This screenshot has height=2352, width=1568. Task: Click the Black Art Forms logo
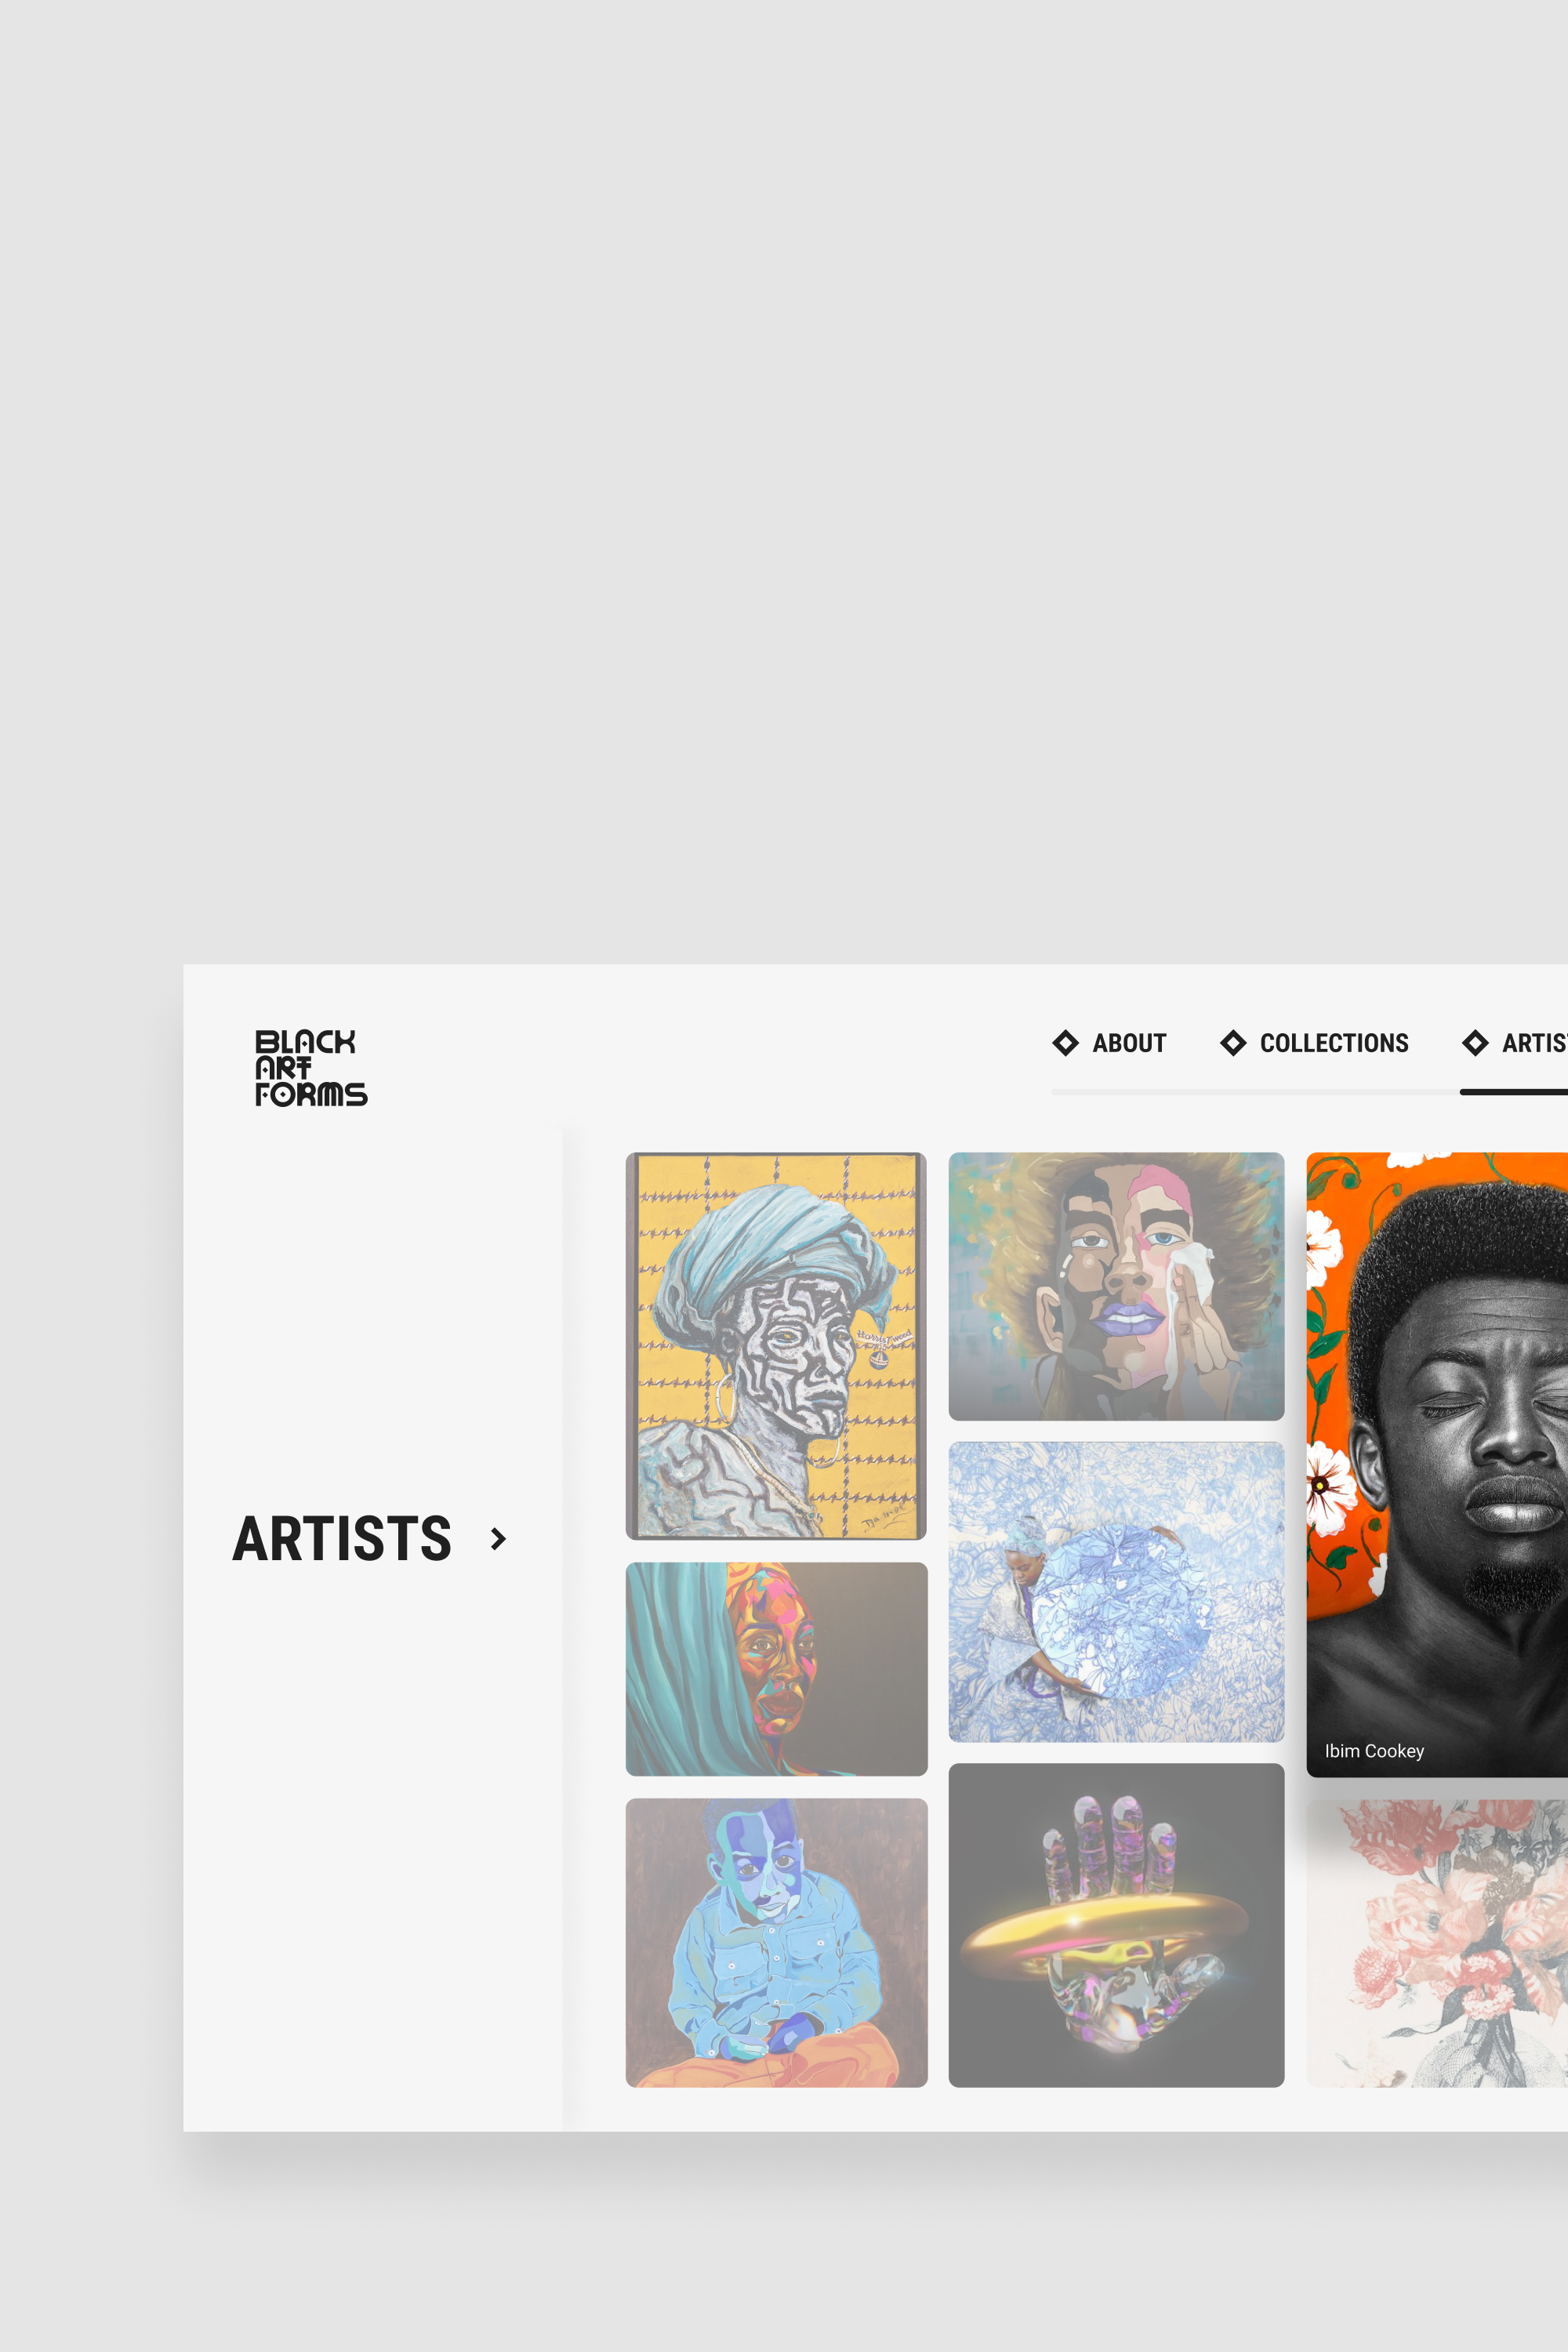[311, 1068]
